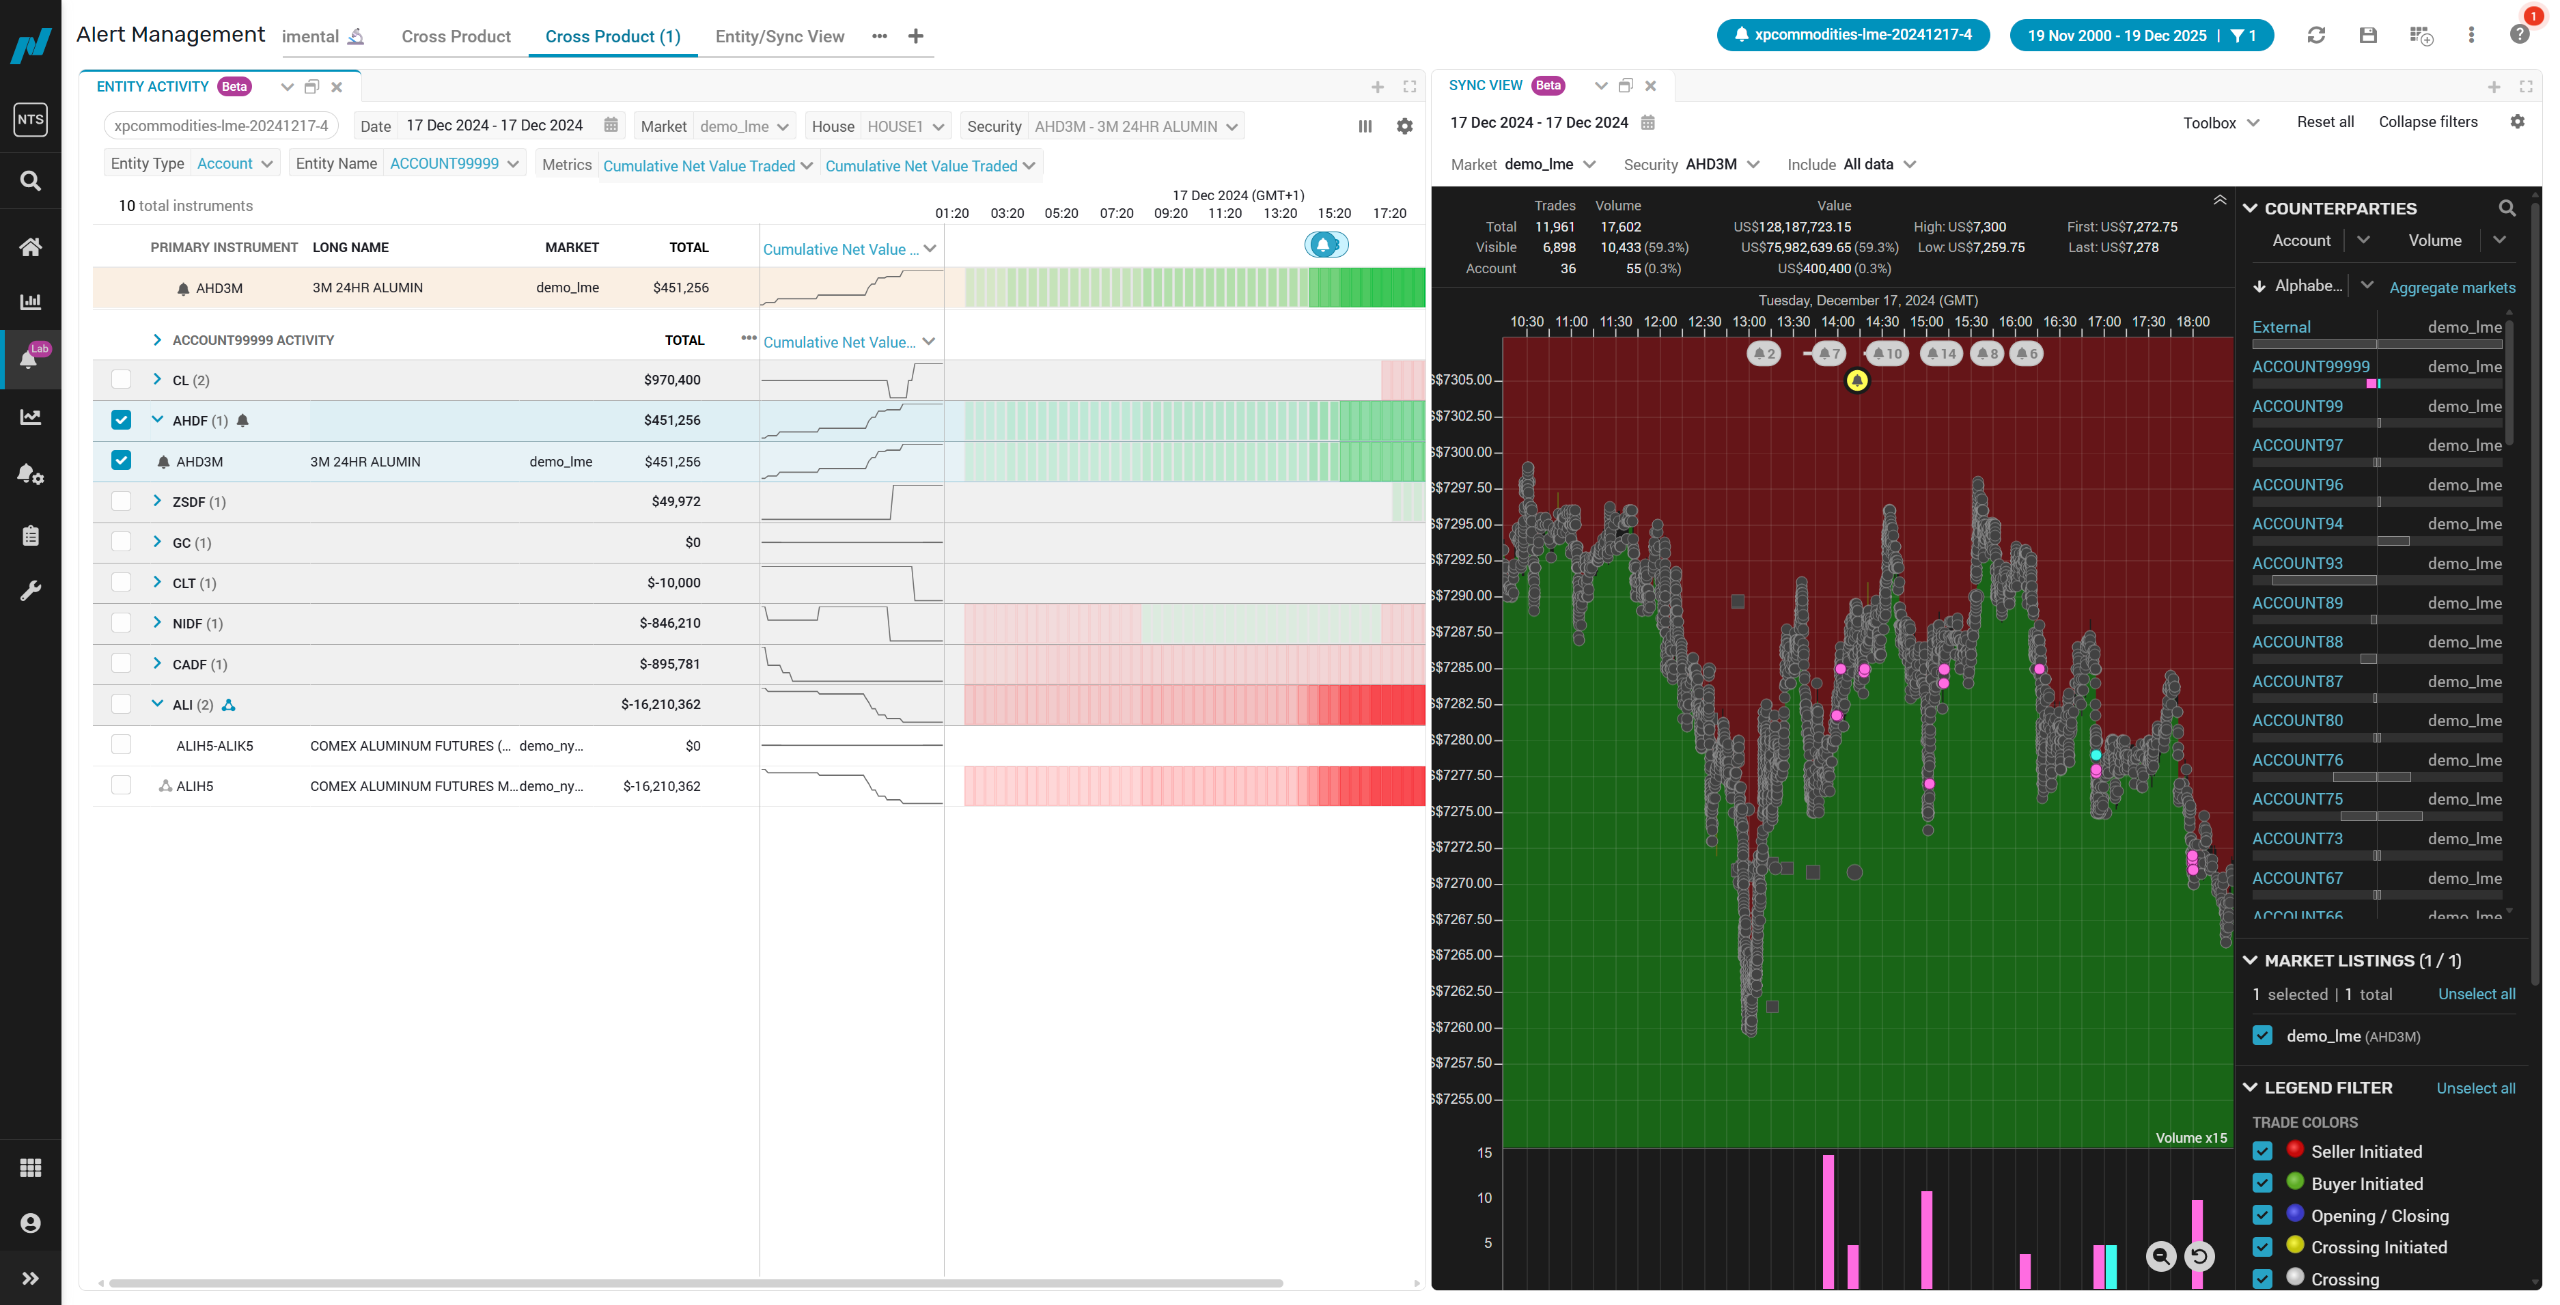Search counterparties with magnifier icon
The image size is (2560, 1305).
[2507, 208]
